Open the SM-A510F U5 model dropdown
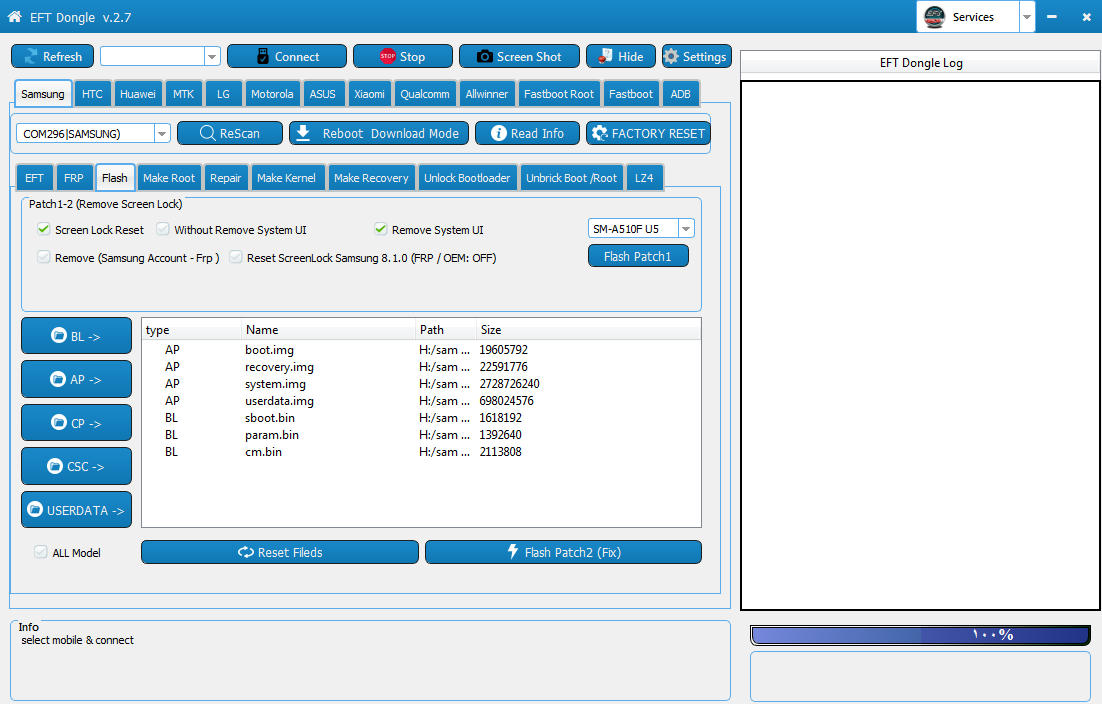This screenshot has height=704, width=1102. point(686,228)
